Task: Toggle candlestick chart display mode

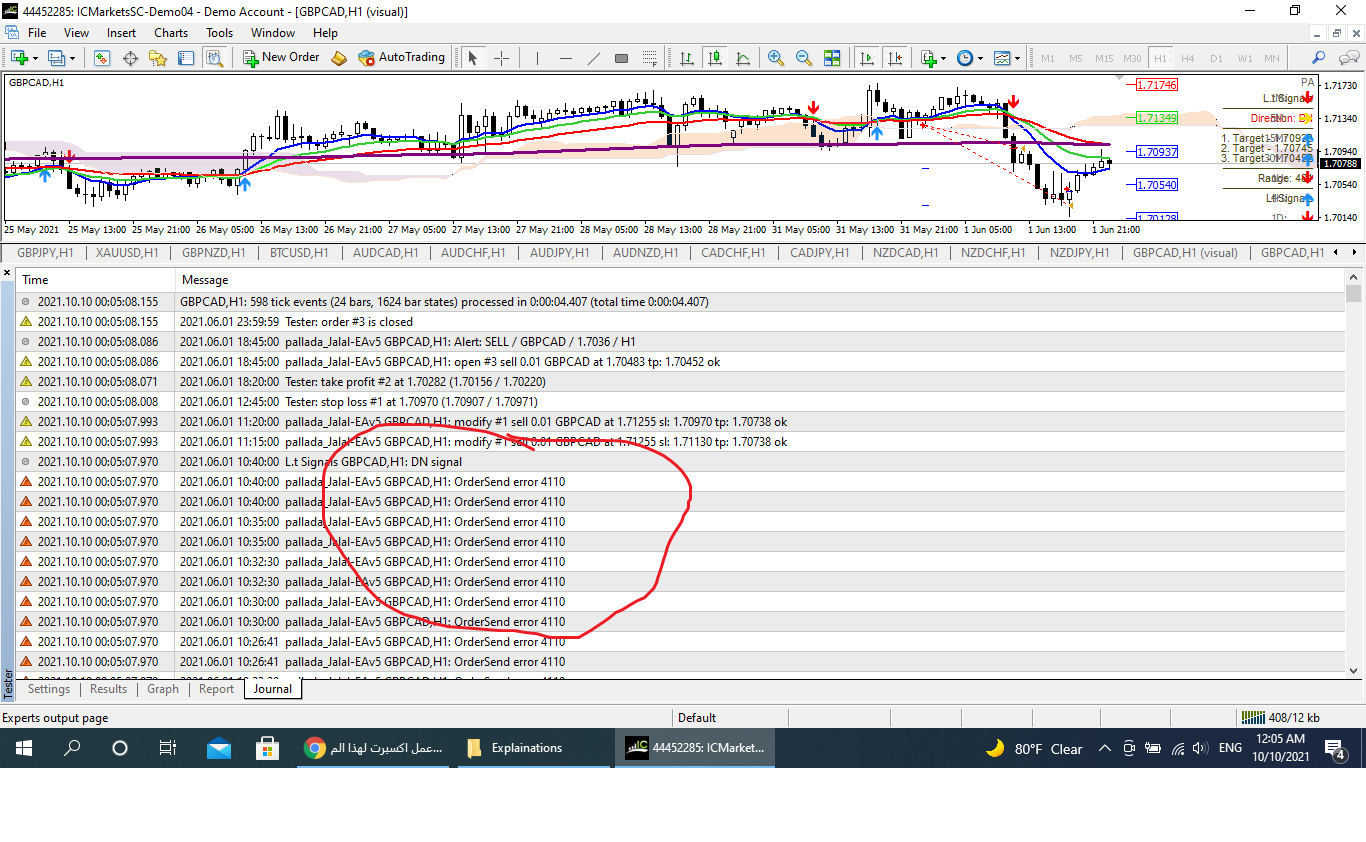Action: [x=713, y=58]
